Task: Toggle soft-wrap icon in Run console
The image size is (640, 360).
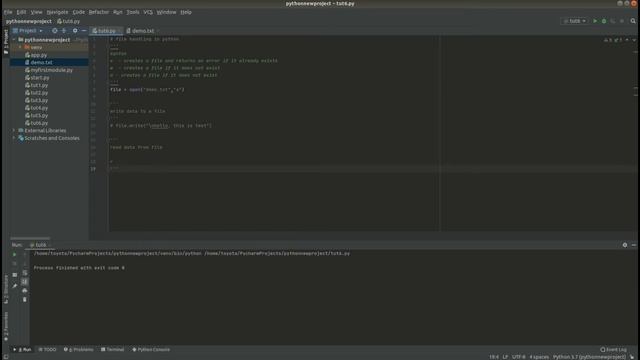Action: [x=24, y=273]
